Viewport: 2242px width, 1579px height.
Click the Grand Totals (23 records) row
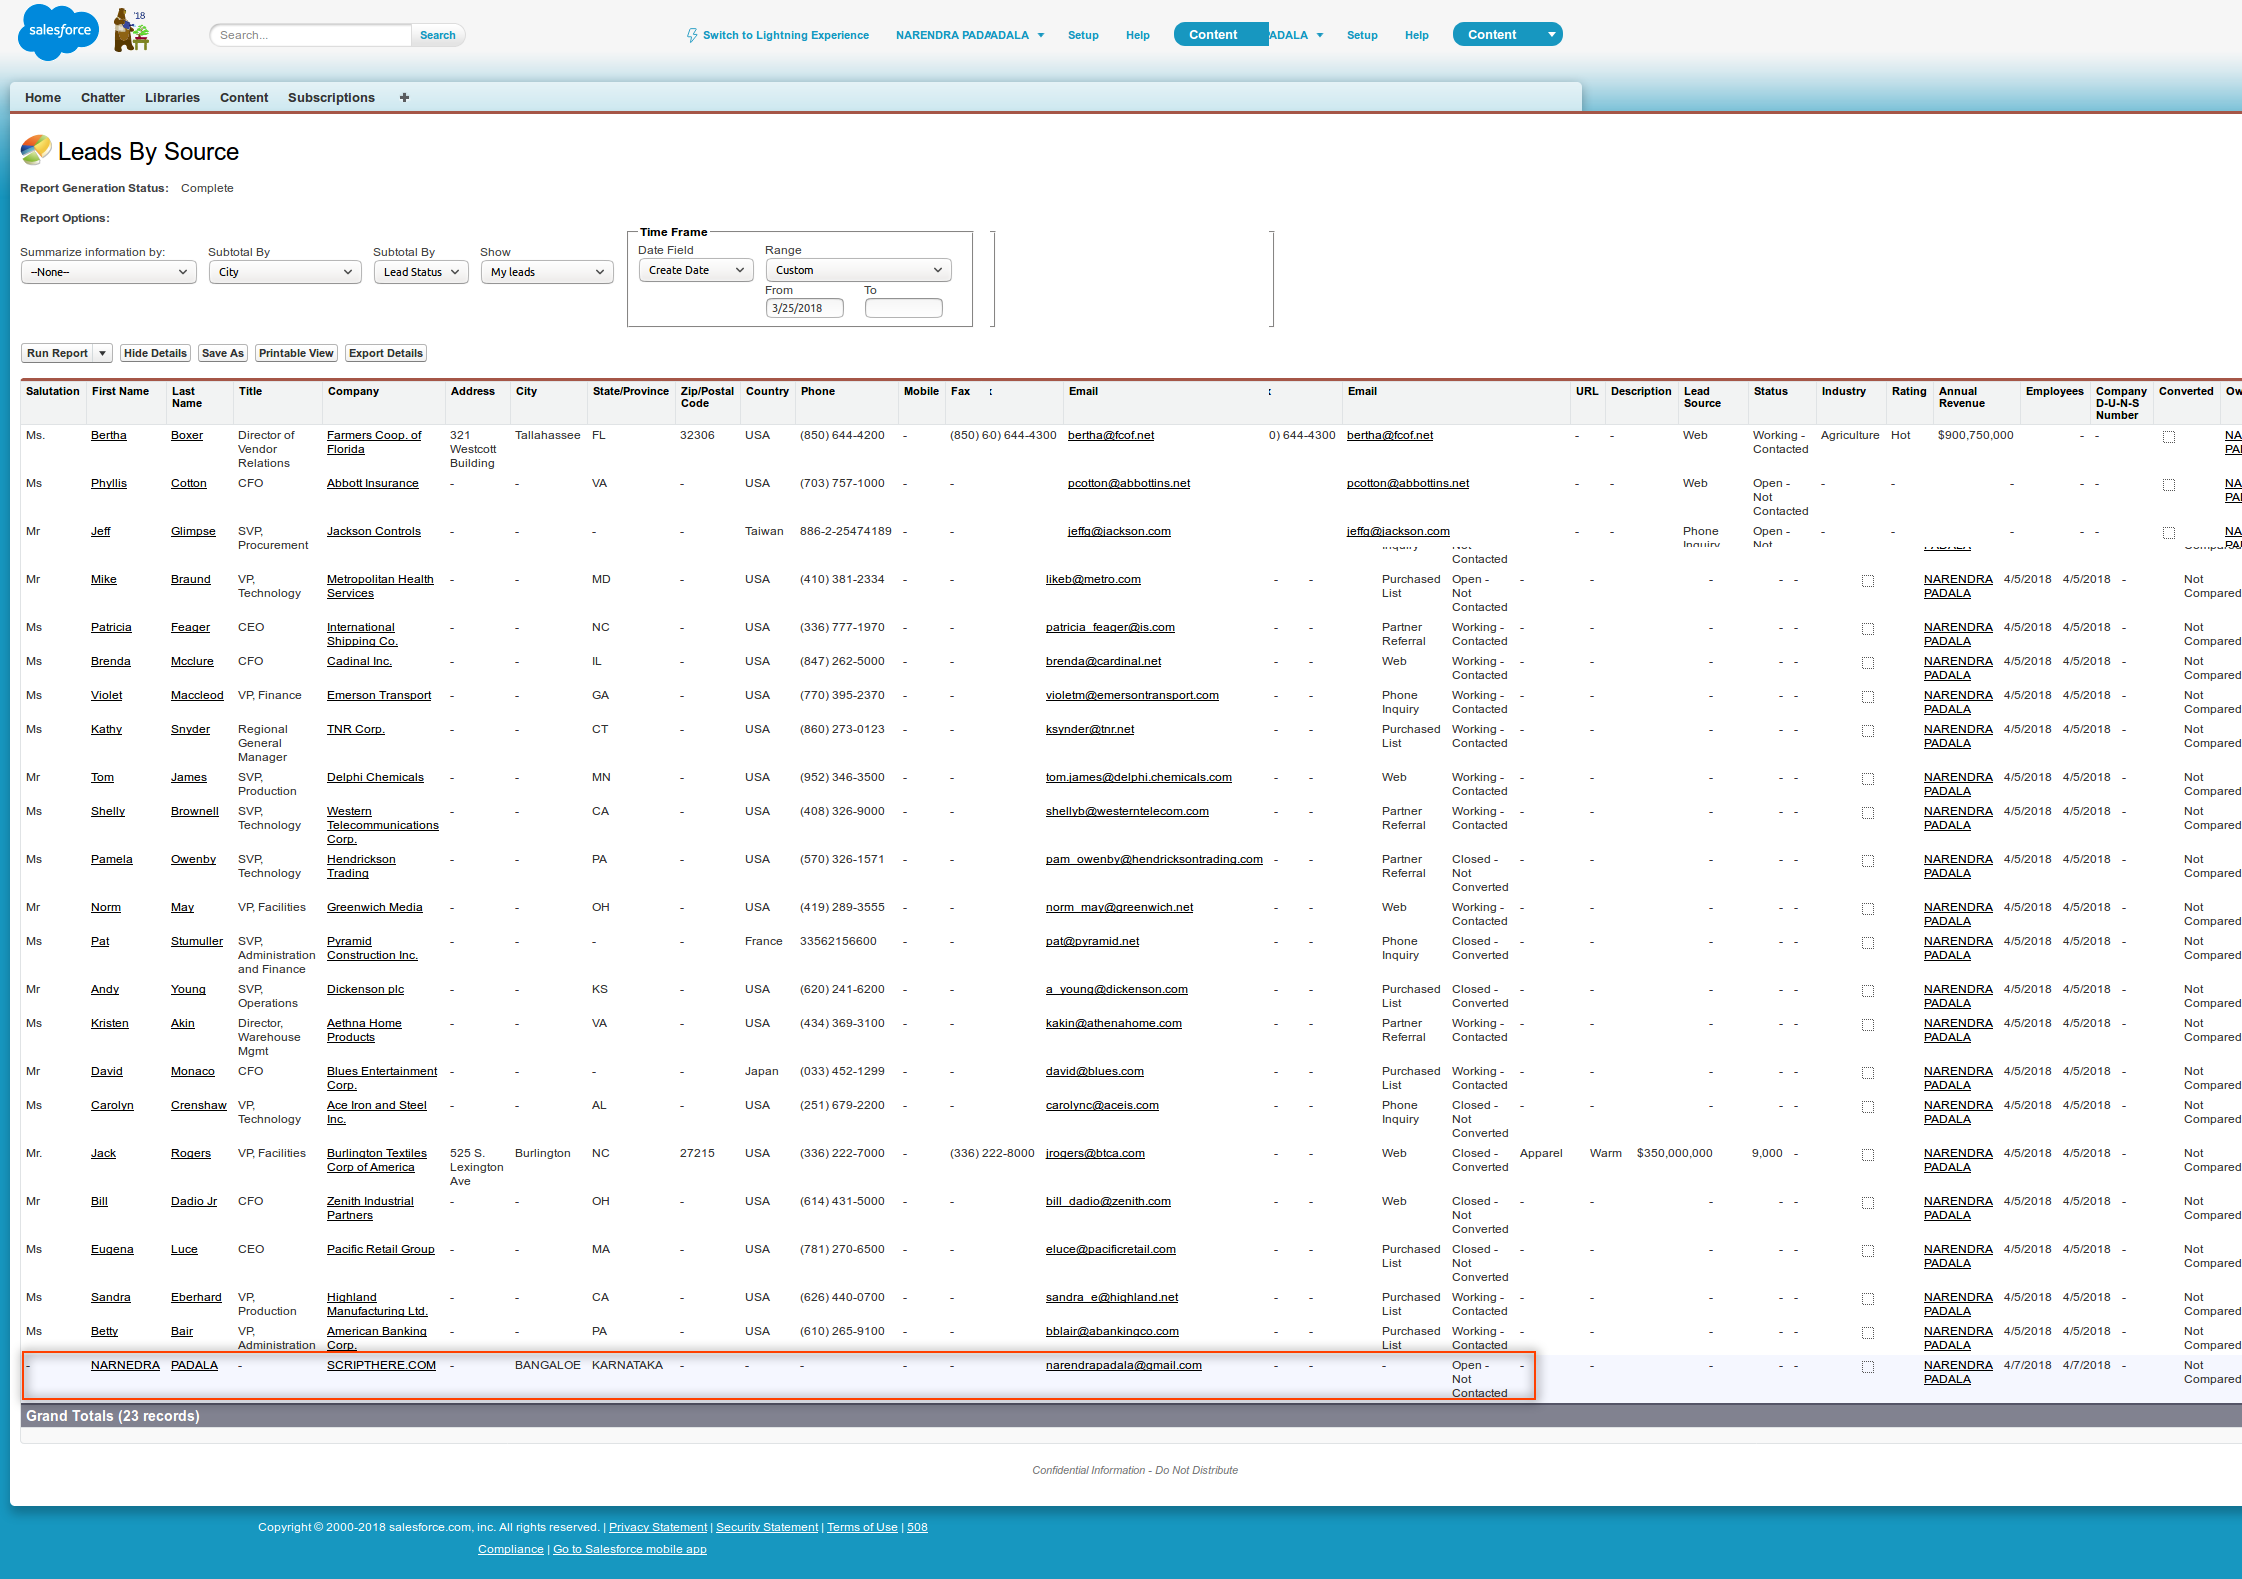pos(1131,1416)
